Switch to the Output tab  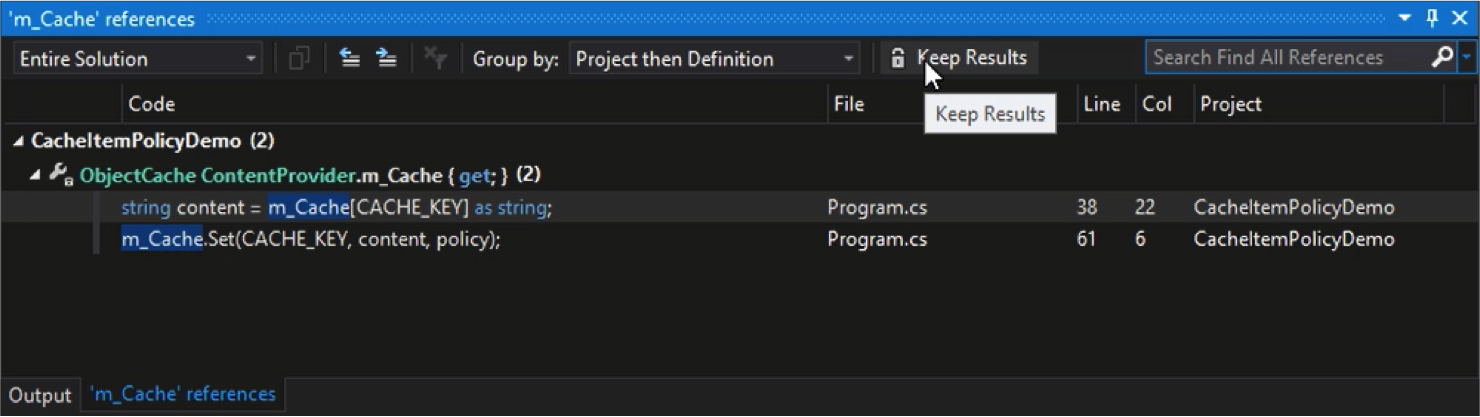pyautogui.click(x=40, y=395)
